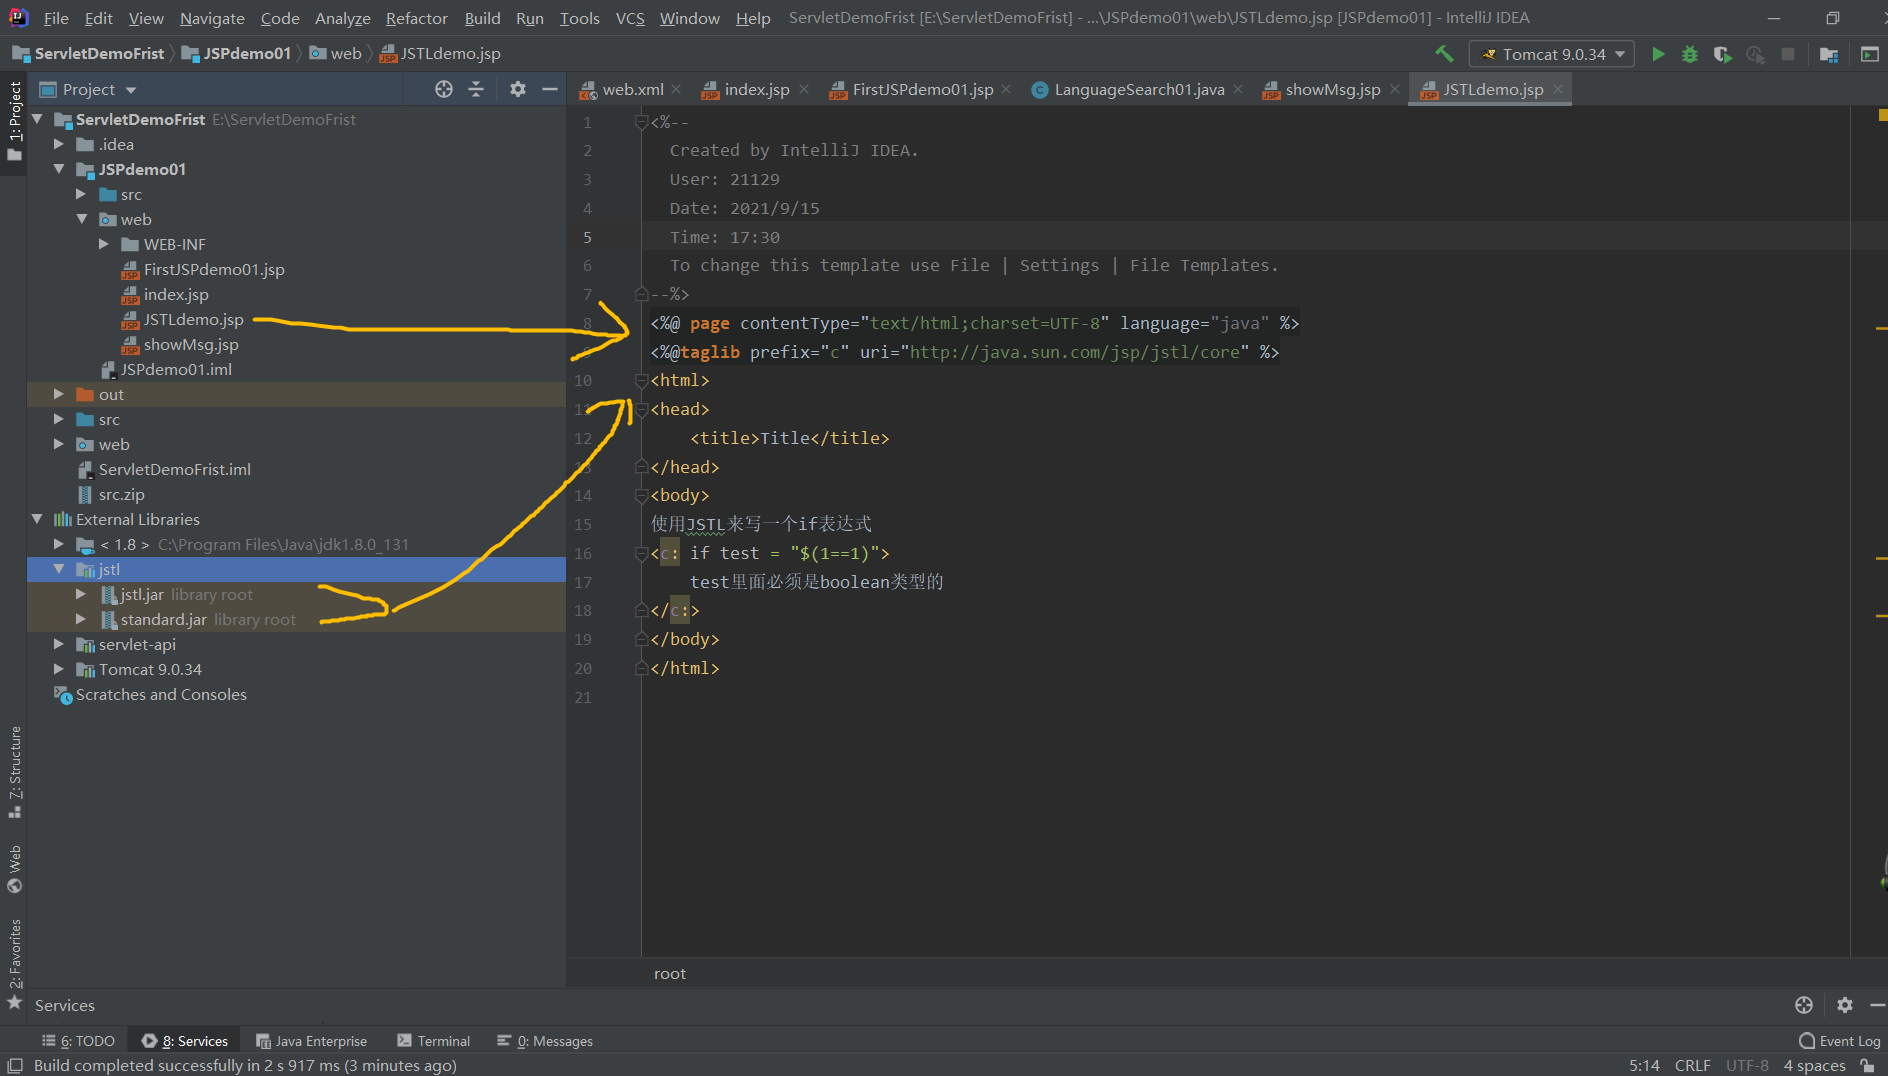Click the profiler run icon
The width and height of the screenshot is (1888, 1076).
coord(1755,54)
